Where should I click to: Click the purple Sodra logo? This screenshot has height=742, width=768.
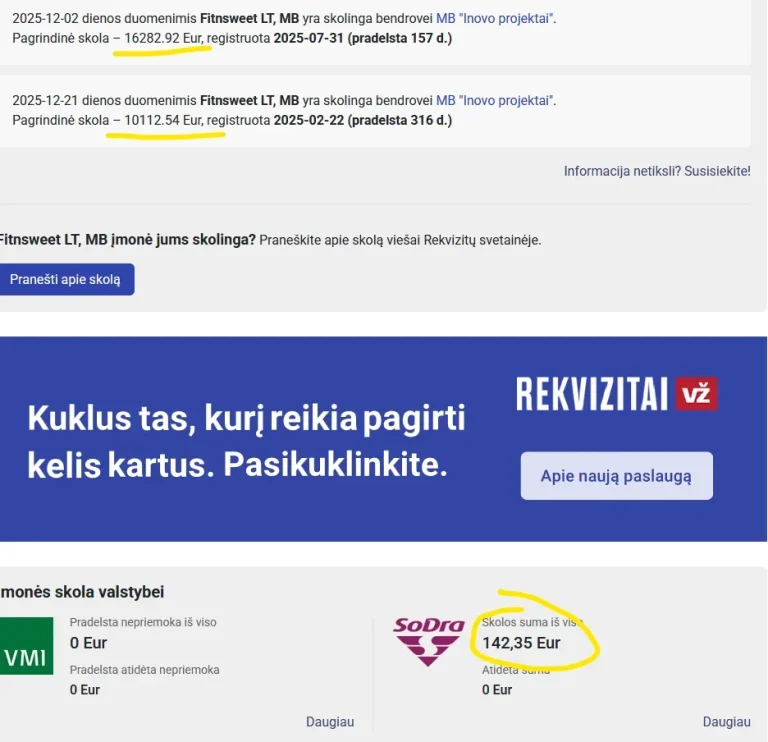(x=429, y=641)
